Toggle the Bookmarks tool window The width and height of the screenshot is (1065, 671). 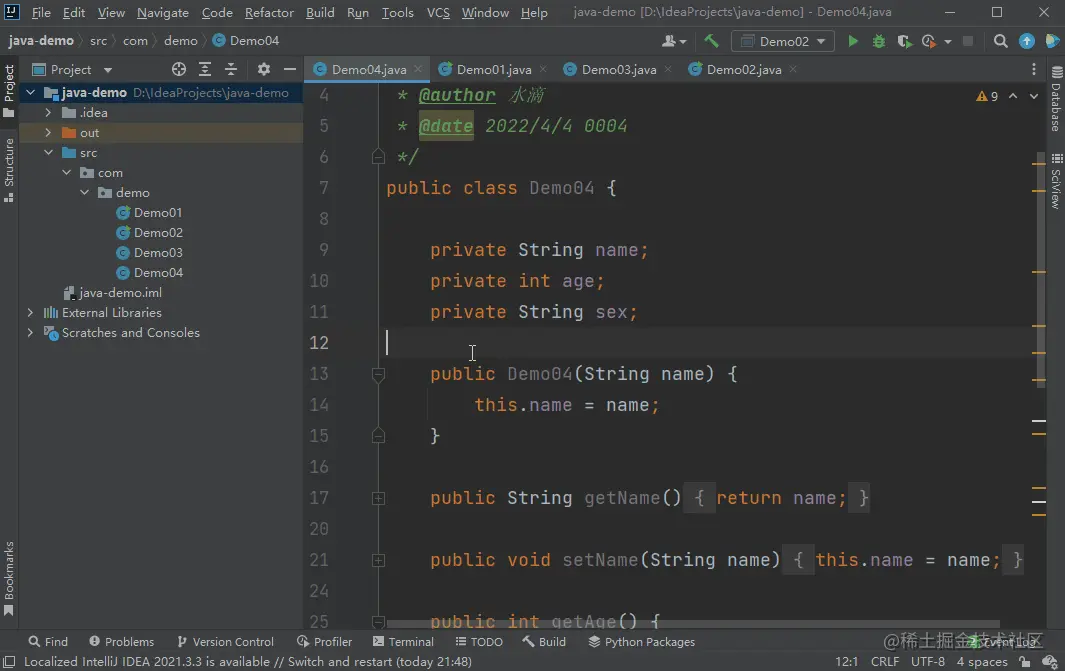click(x=9, y=578)
